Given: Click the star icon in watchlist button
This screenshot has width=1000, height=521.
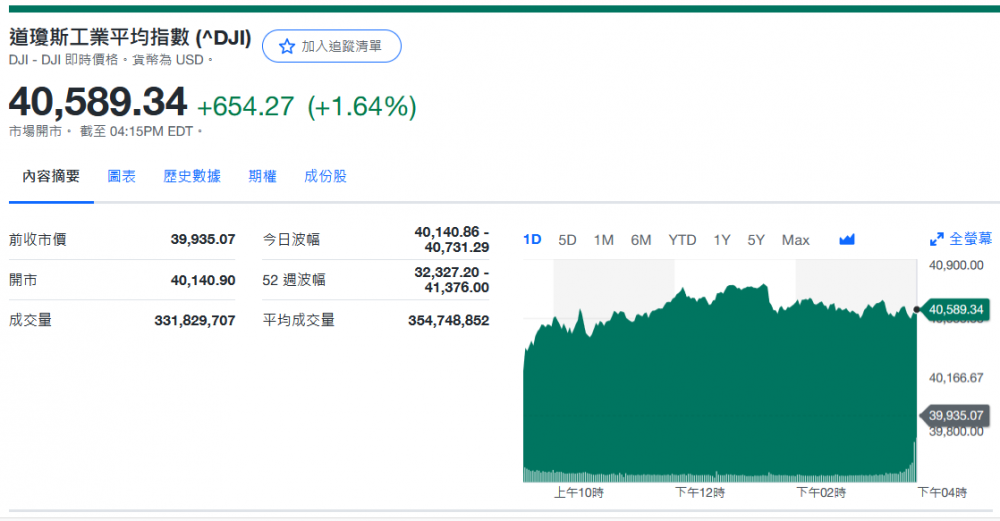Looking at the screenshot, I should [287, 47].
